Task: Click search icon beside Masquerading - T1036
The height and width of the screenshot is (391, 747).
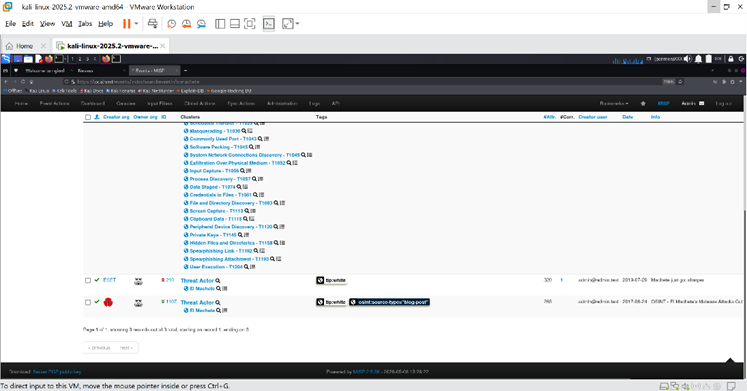Action: [243, 131]
